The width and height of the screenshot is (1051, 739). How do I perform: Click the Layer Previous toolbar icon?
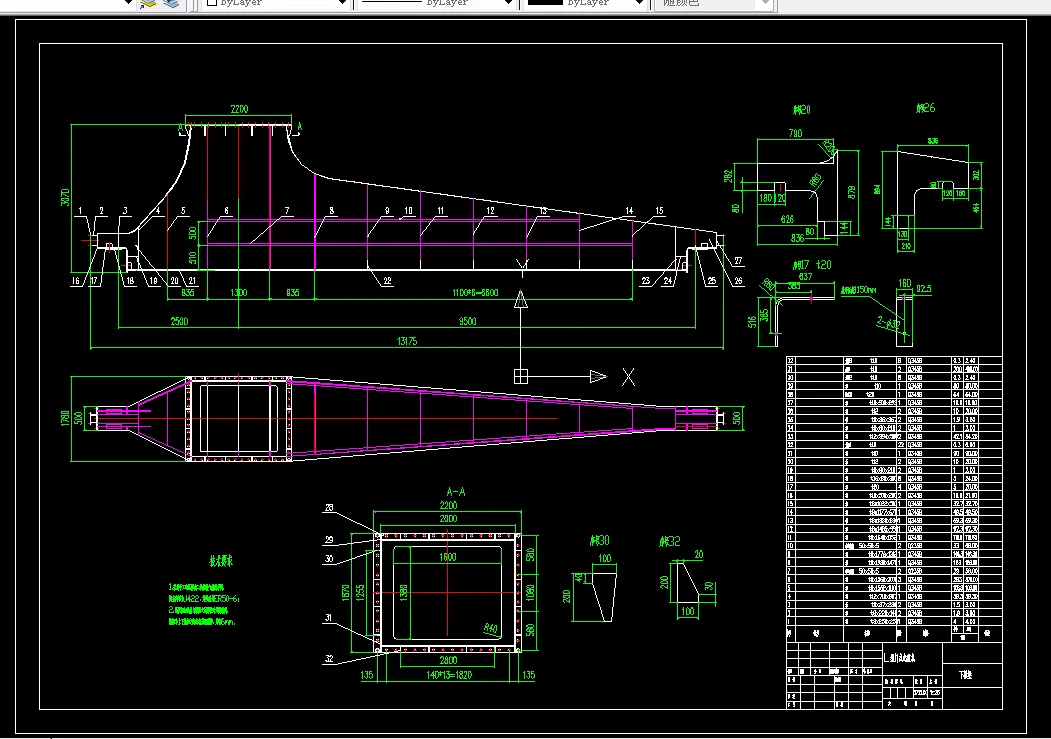coord(148,3)
